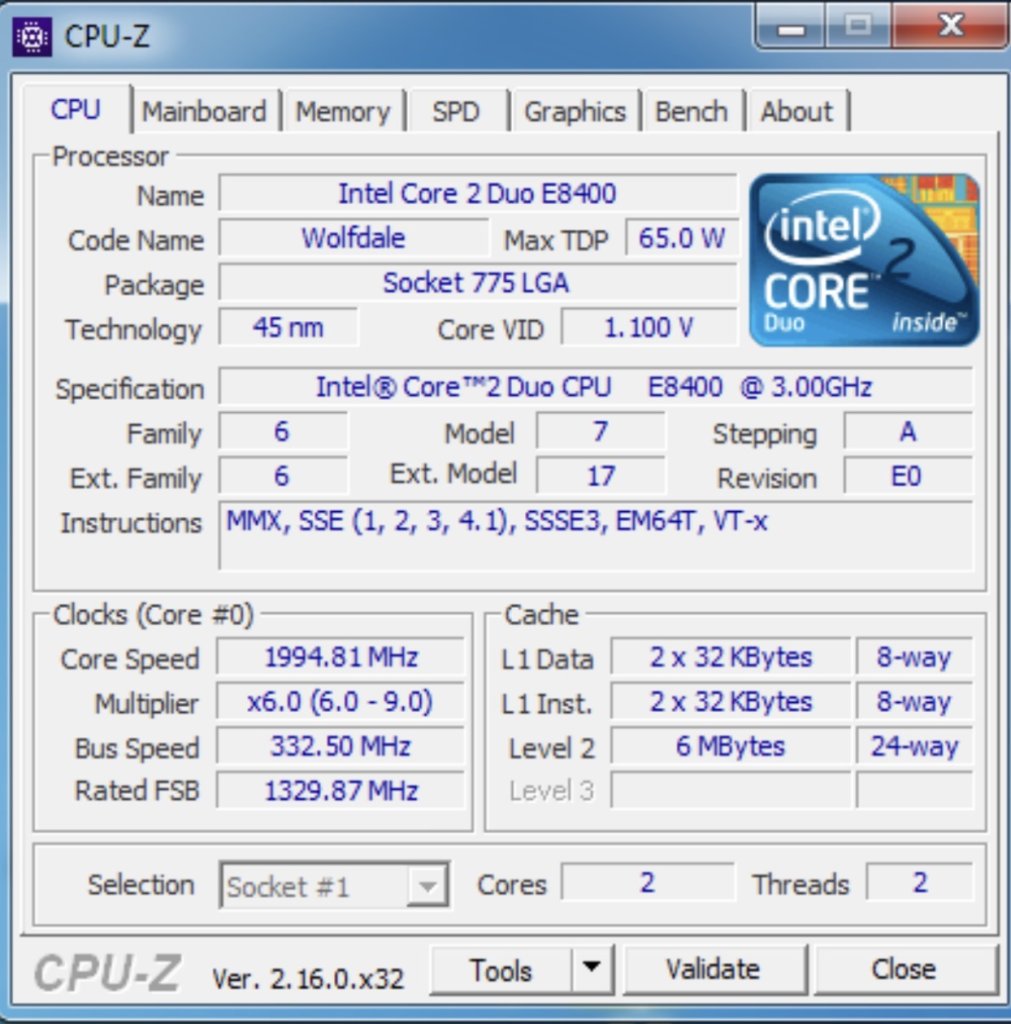Image resolution: width=1011 pixels, height=1024 pixels.
Task: Click the Core VID value 1.100 V
Action: [x=649, y=327]
